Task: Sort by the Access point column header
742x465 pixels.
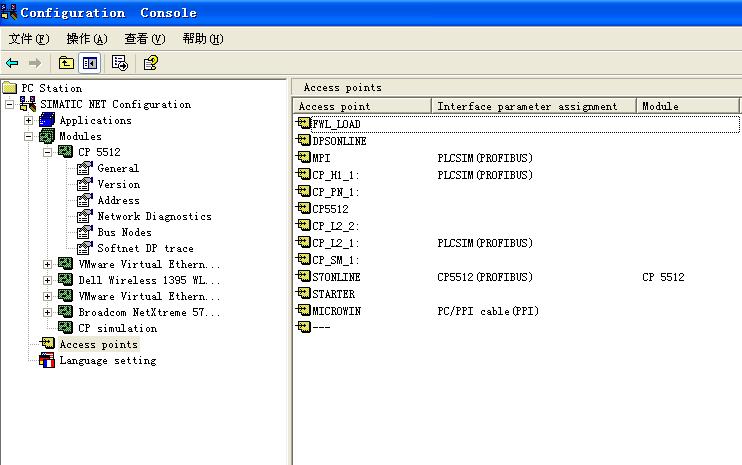Action: point(362,106)
